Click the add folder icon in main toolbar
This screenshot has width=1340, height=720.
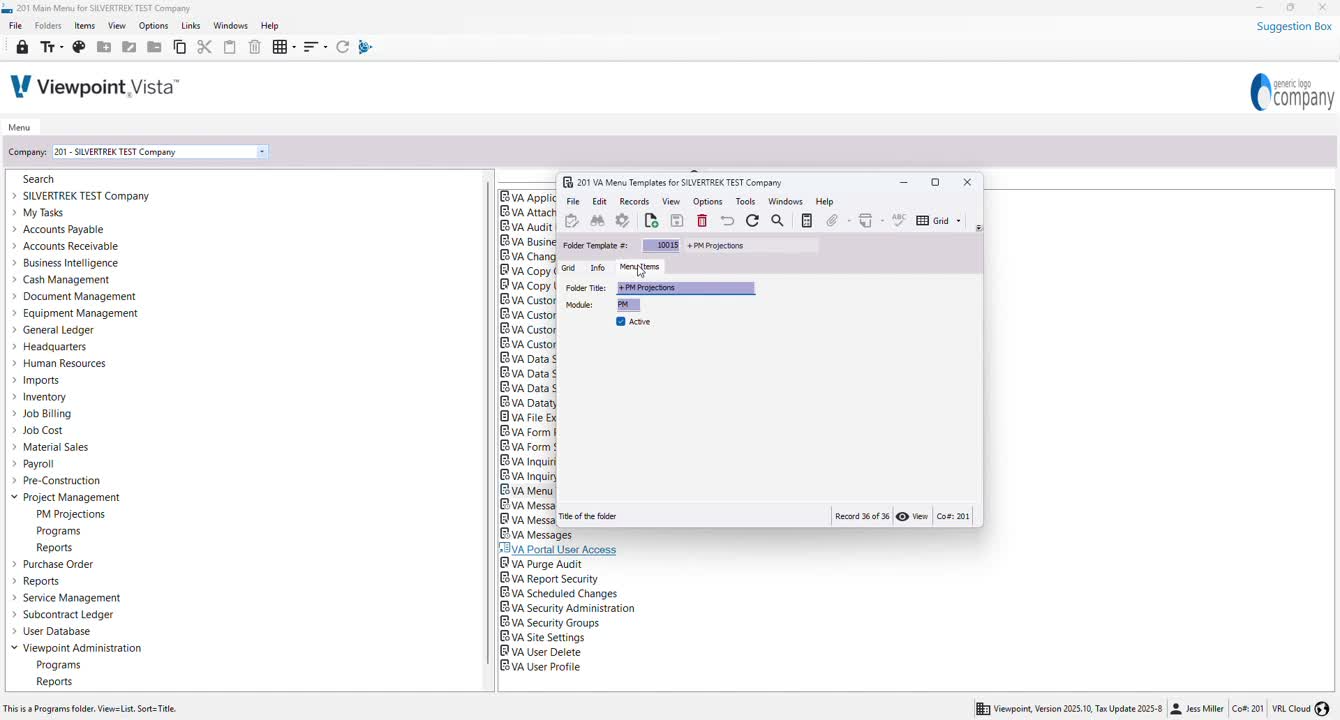click(x=104, y=47)
